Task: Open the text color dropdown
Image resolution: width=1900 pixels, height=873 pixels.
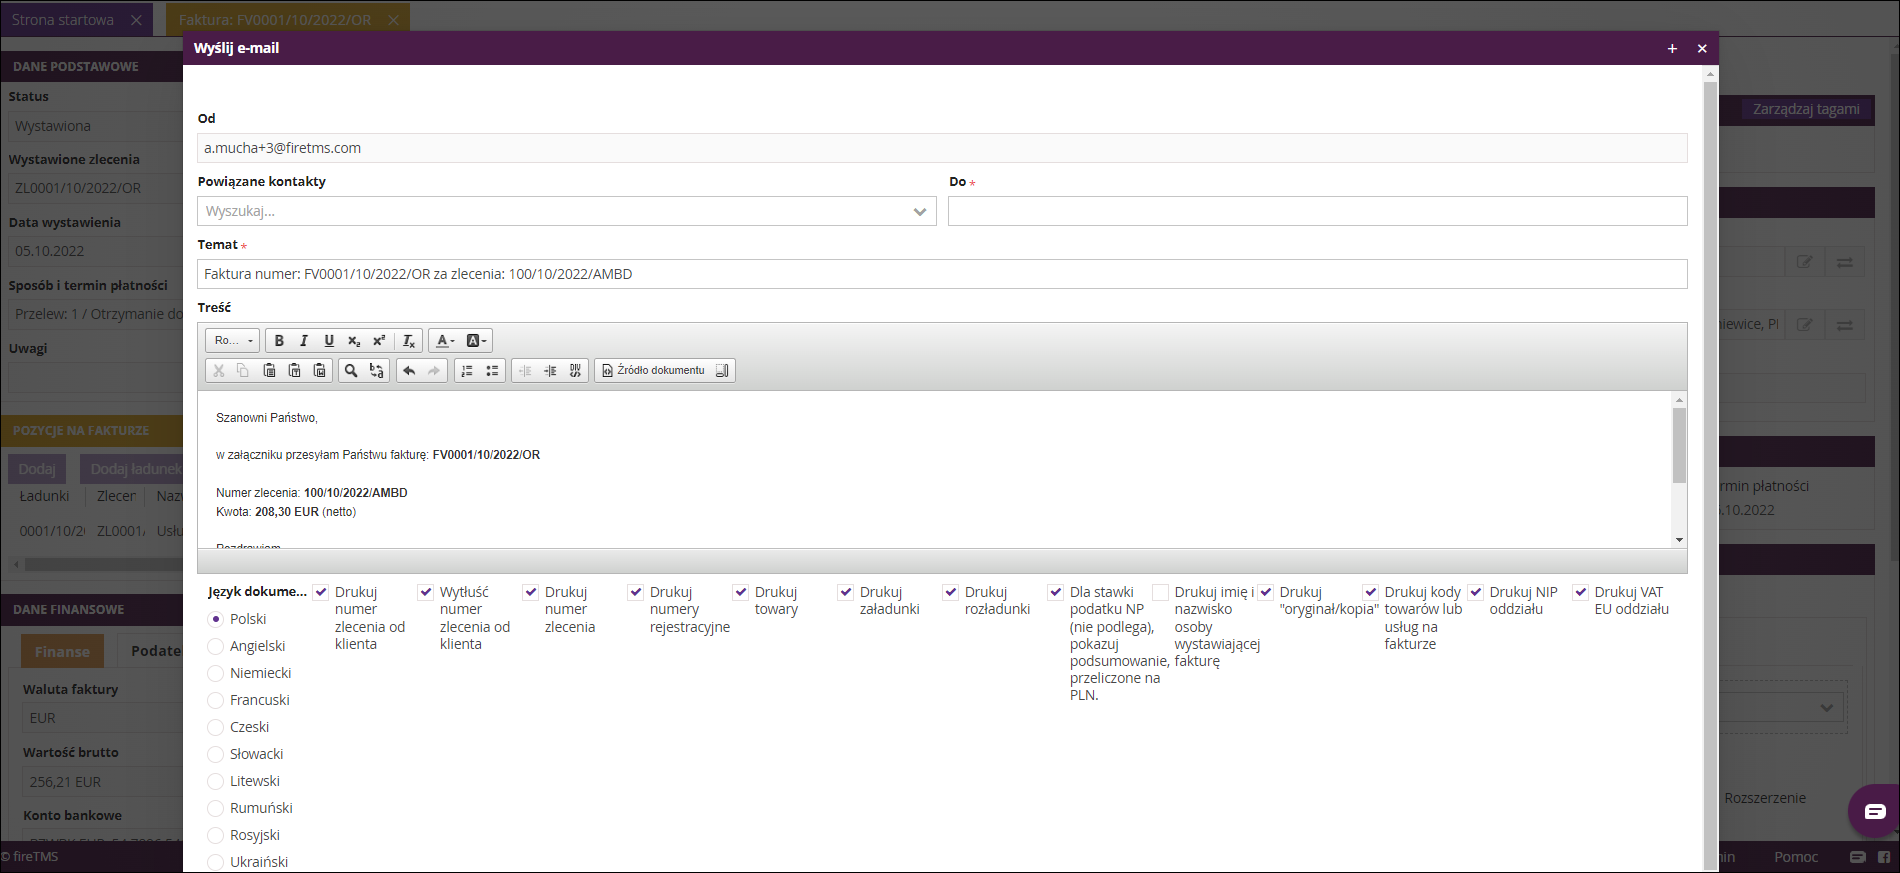Action: tap(445, 340)
